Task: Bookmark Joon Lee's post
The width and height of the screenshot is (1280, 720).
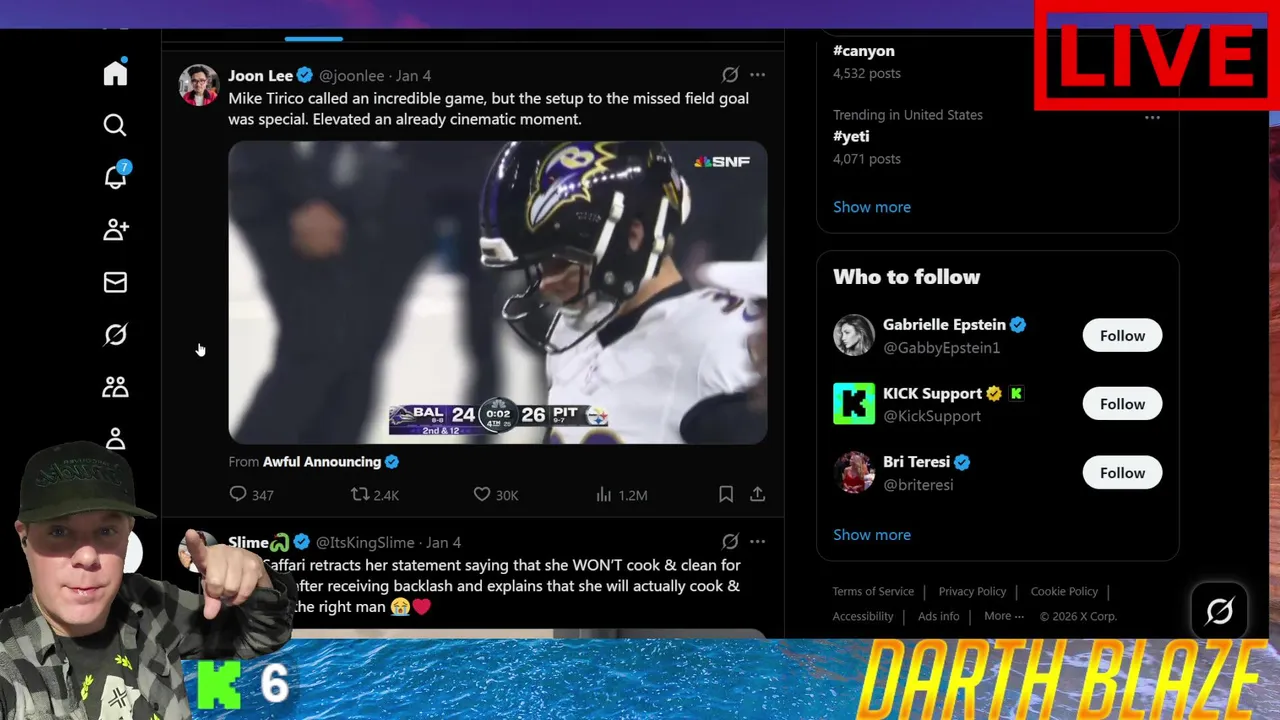Action: tap(726, 494)
